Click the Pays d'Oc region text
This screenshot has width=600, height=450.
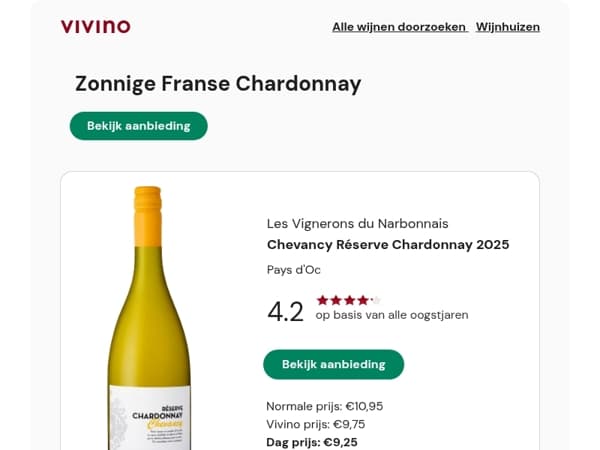click(x=293, y=270)
